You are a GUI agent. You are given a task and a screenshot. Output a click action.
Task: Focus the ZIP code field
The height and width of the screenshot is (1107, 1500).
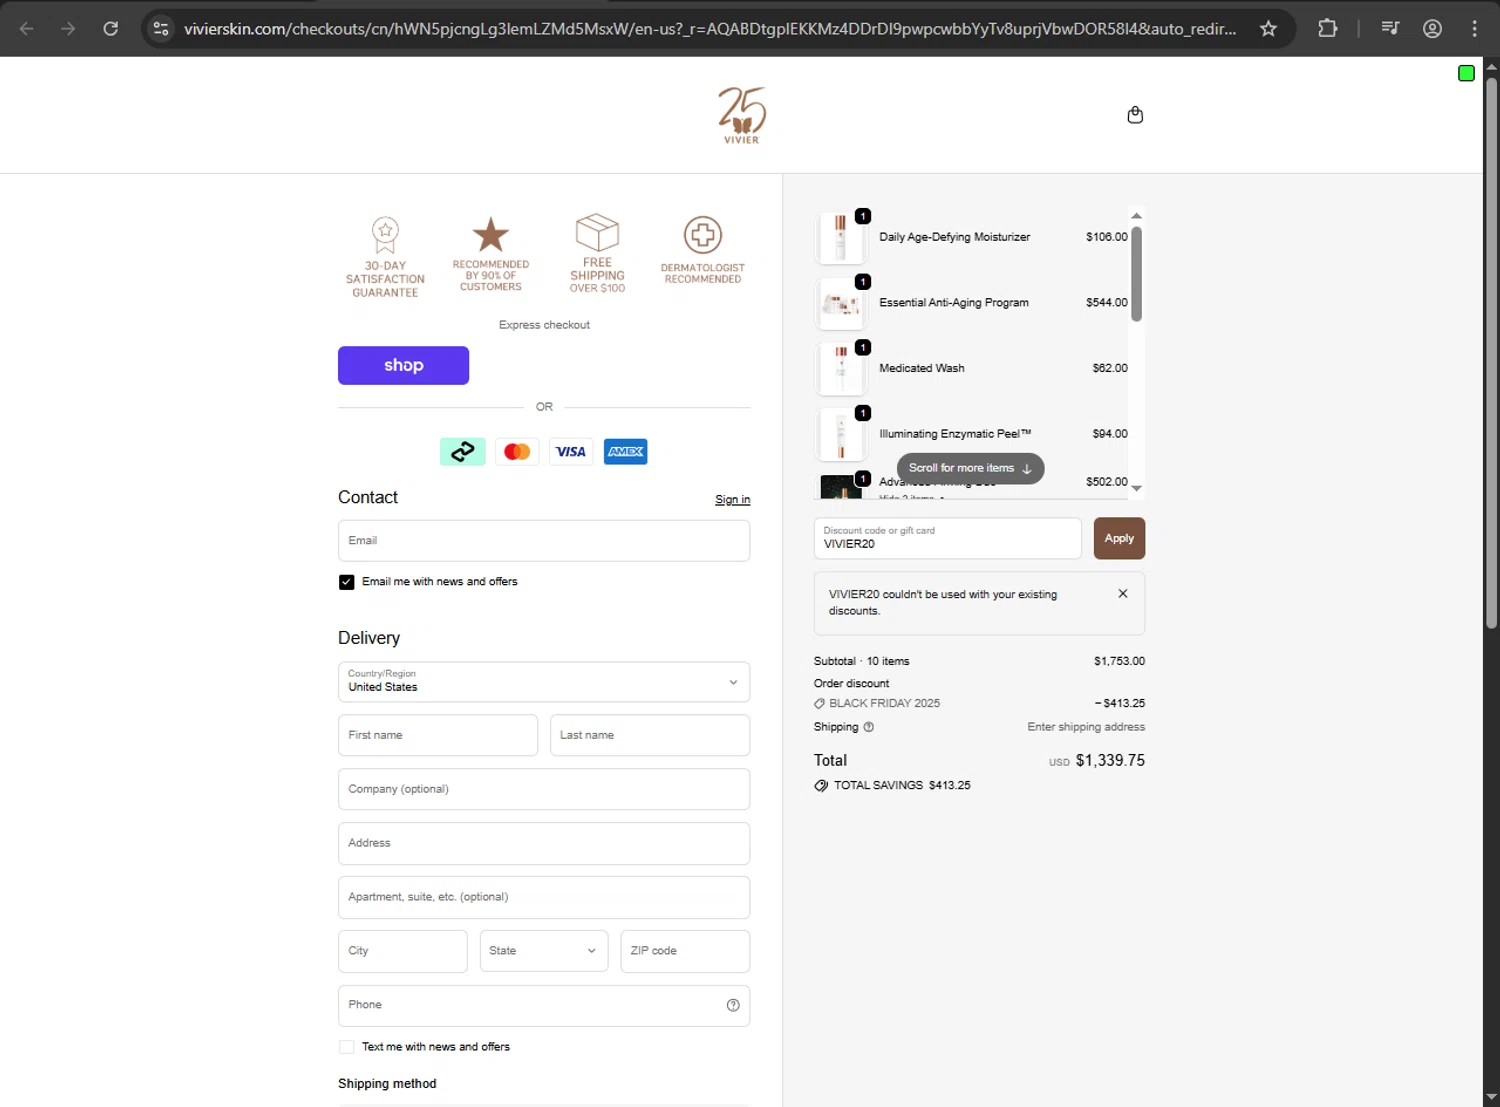(685, 951)
